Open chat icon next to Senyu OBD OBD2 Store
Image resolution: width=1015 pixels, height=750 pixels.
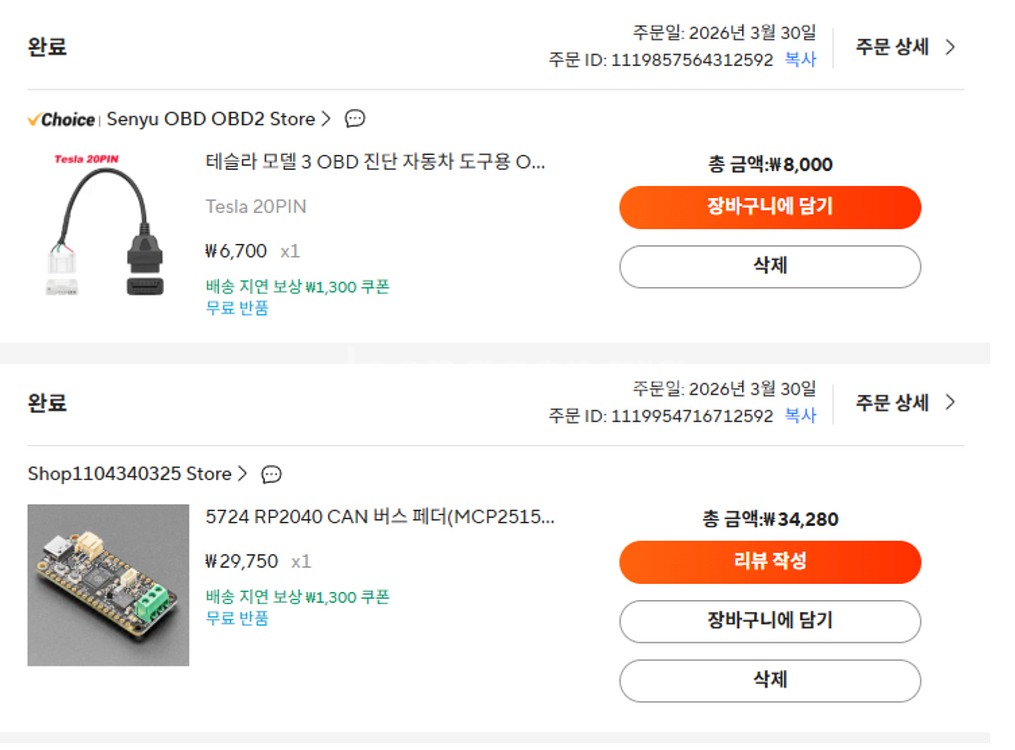coord(355,119)
